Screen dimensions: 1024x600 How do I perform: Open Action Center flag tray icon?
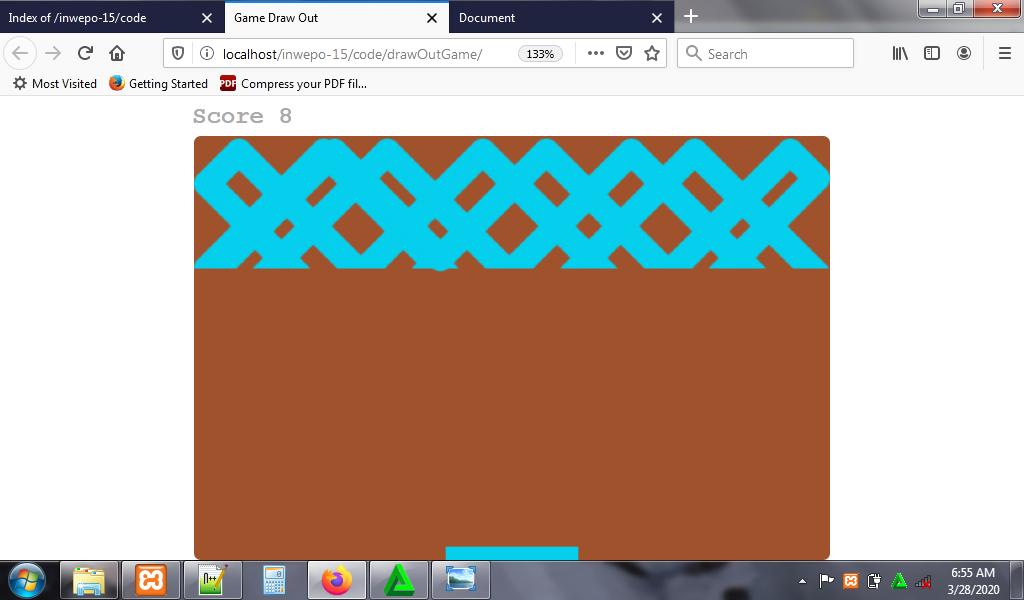(826, 580)
